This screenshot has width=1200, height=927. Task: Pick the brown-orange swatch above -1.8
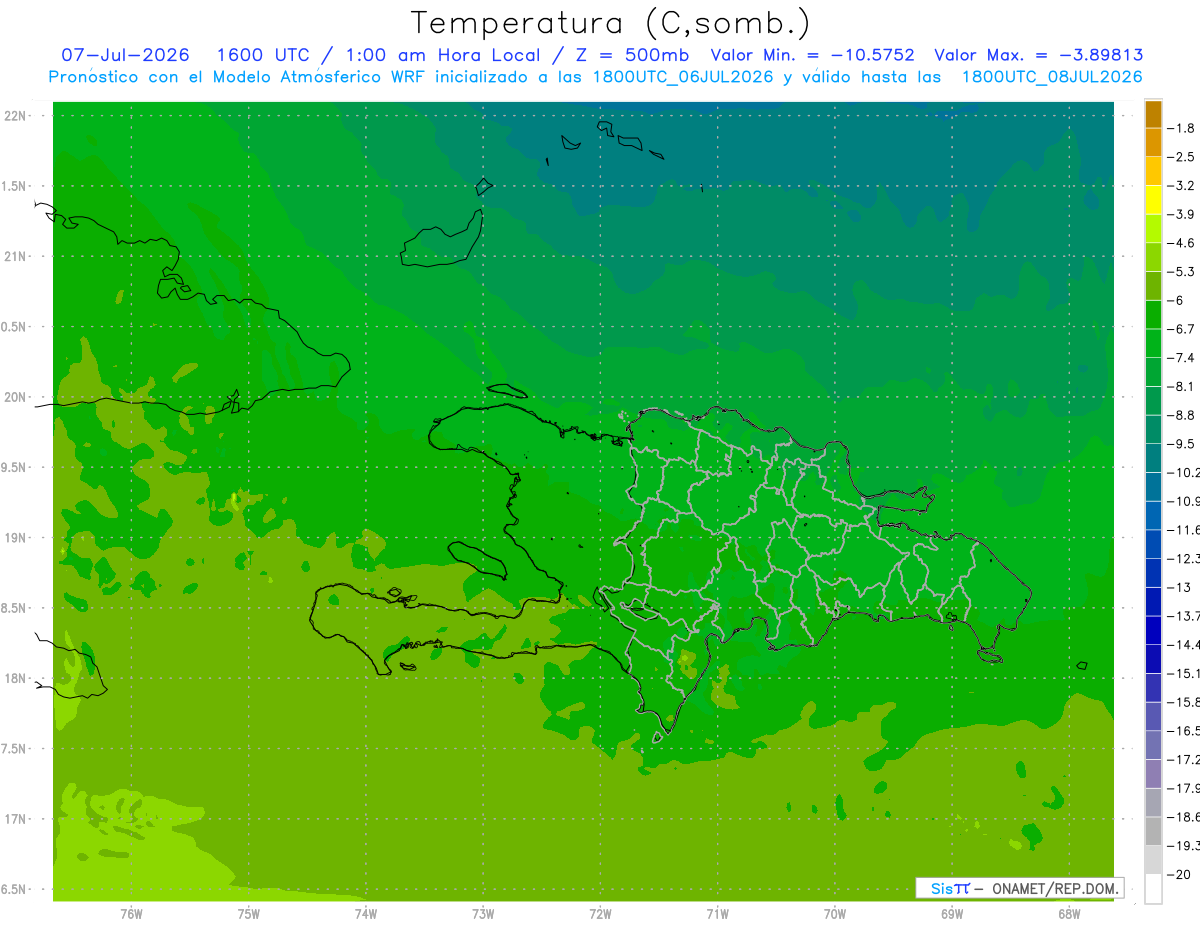(1153, 114)
